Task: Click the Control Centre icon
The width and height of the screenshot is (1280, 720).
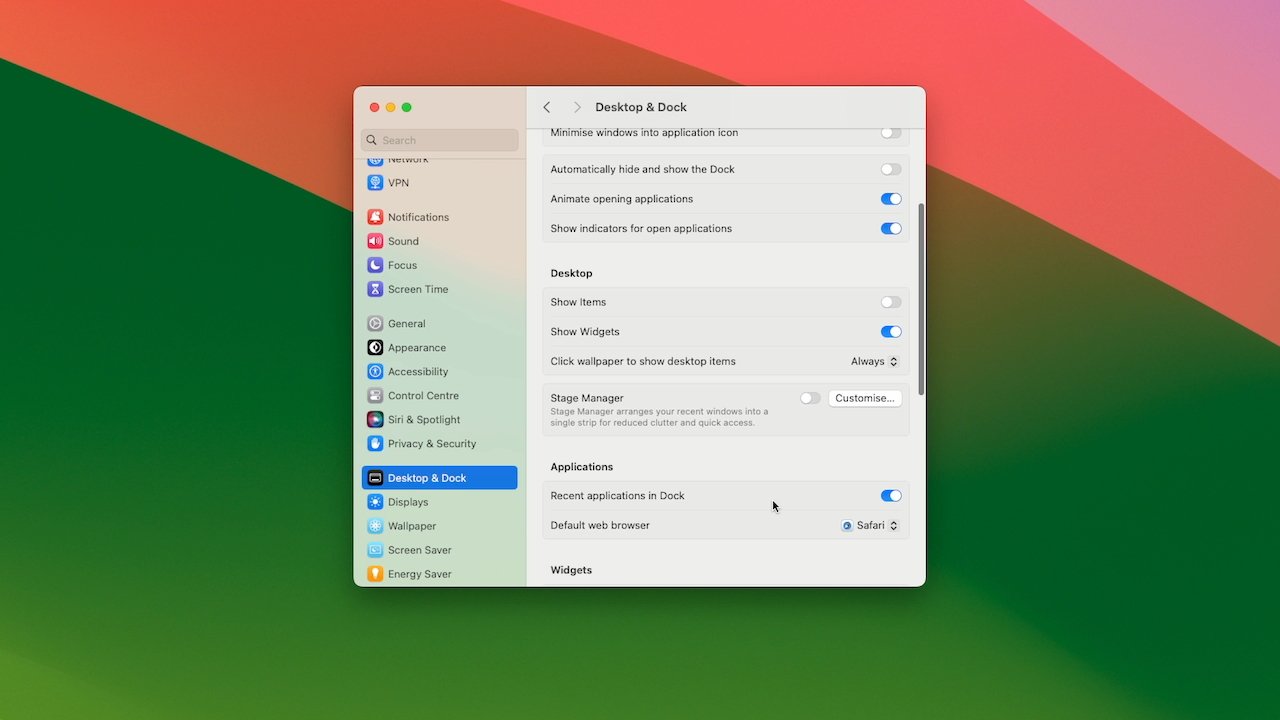Action: pyautogui.click(x=375, y=395)
